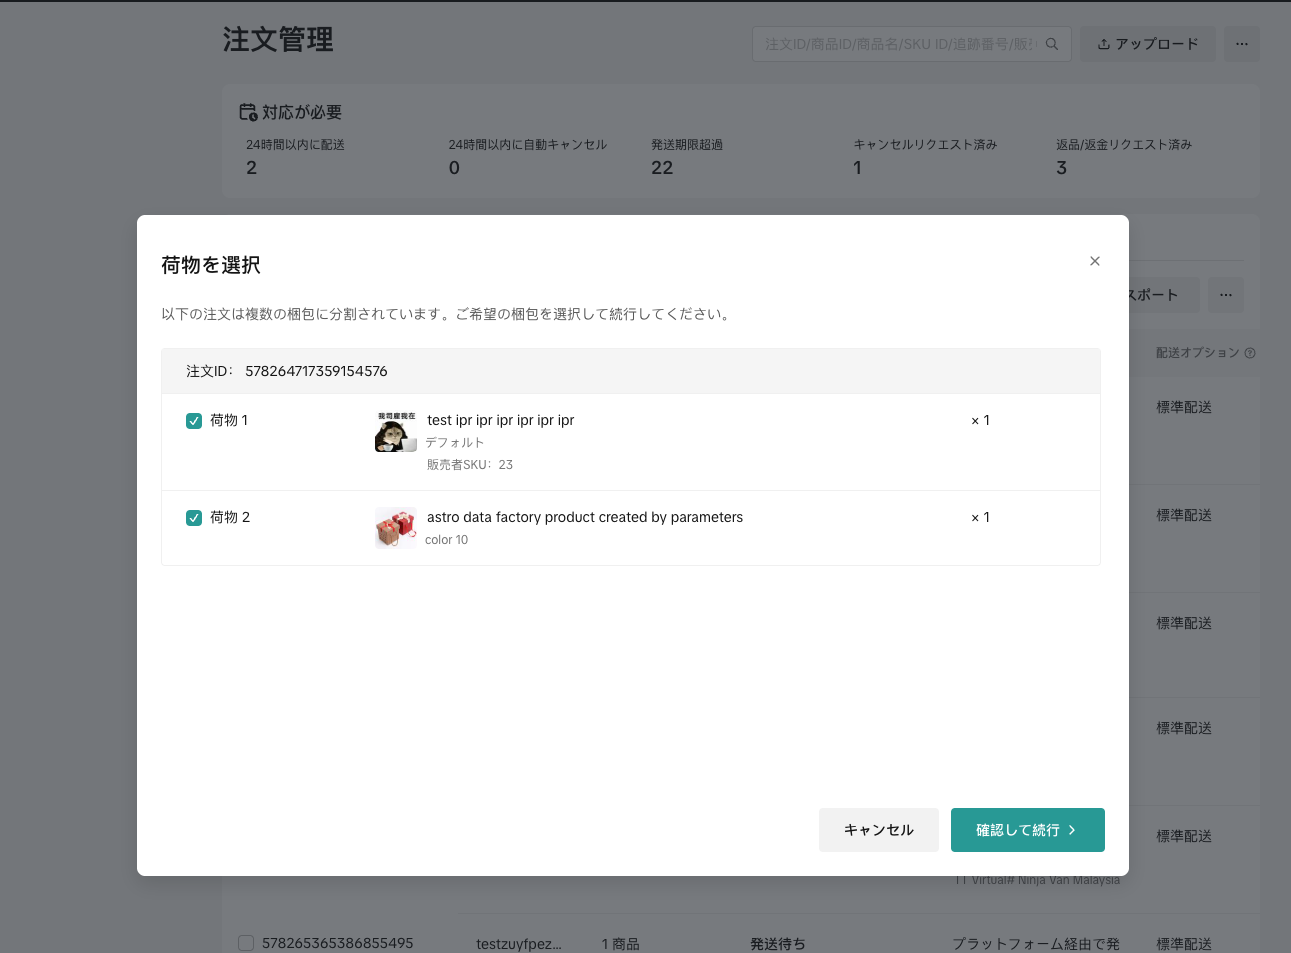The width and height of the screenshot is (1291, 953).
Task: Click order ID 578264717359154576 in dialog
Action: coord(316,371)
